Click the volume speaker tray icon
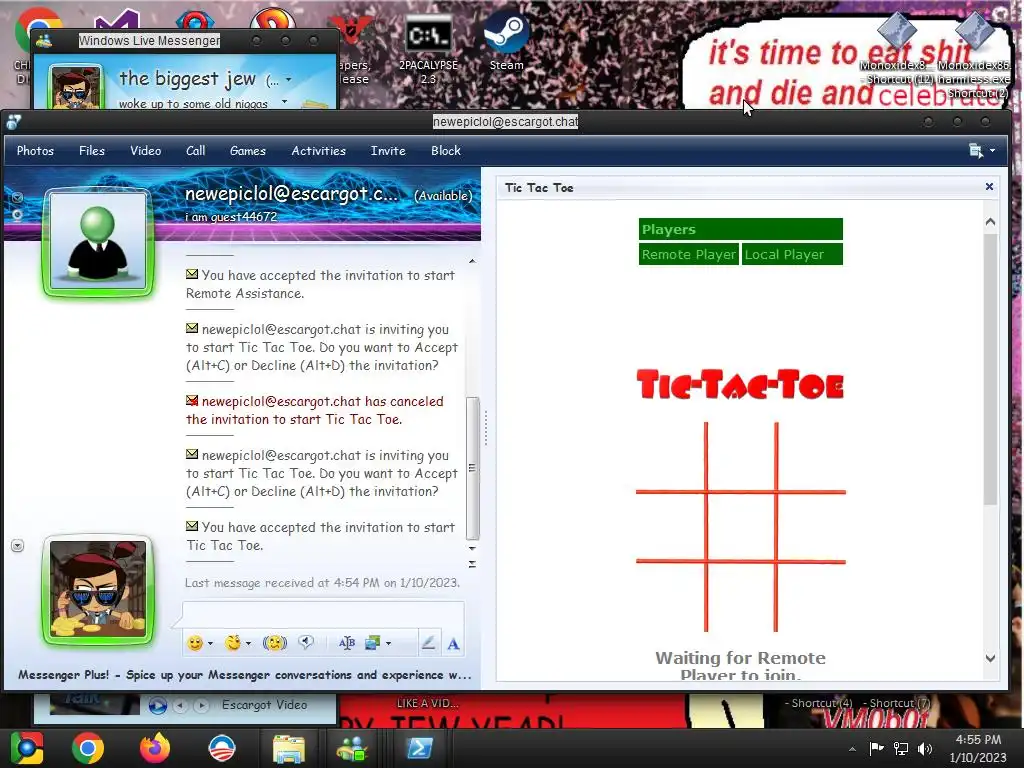The height and width of the screenshot is (768, 1024). pyautogui.click(x=925, y=748)
